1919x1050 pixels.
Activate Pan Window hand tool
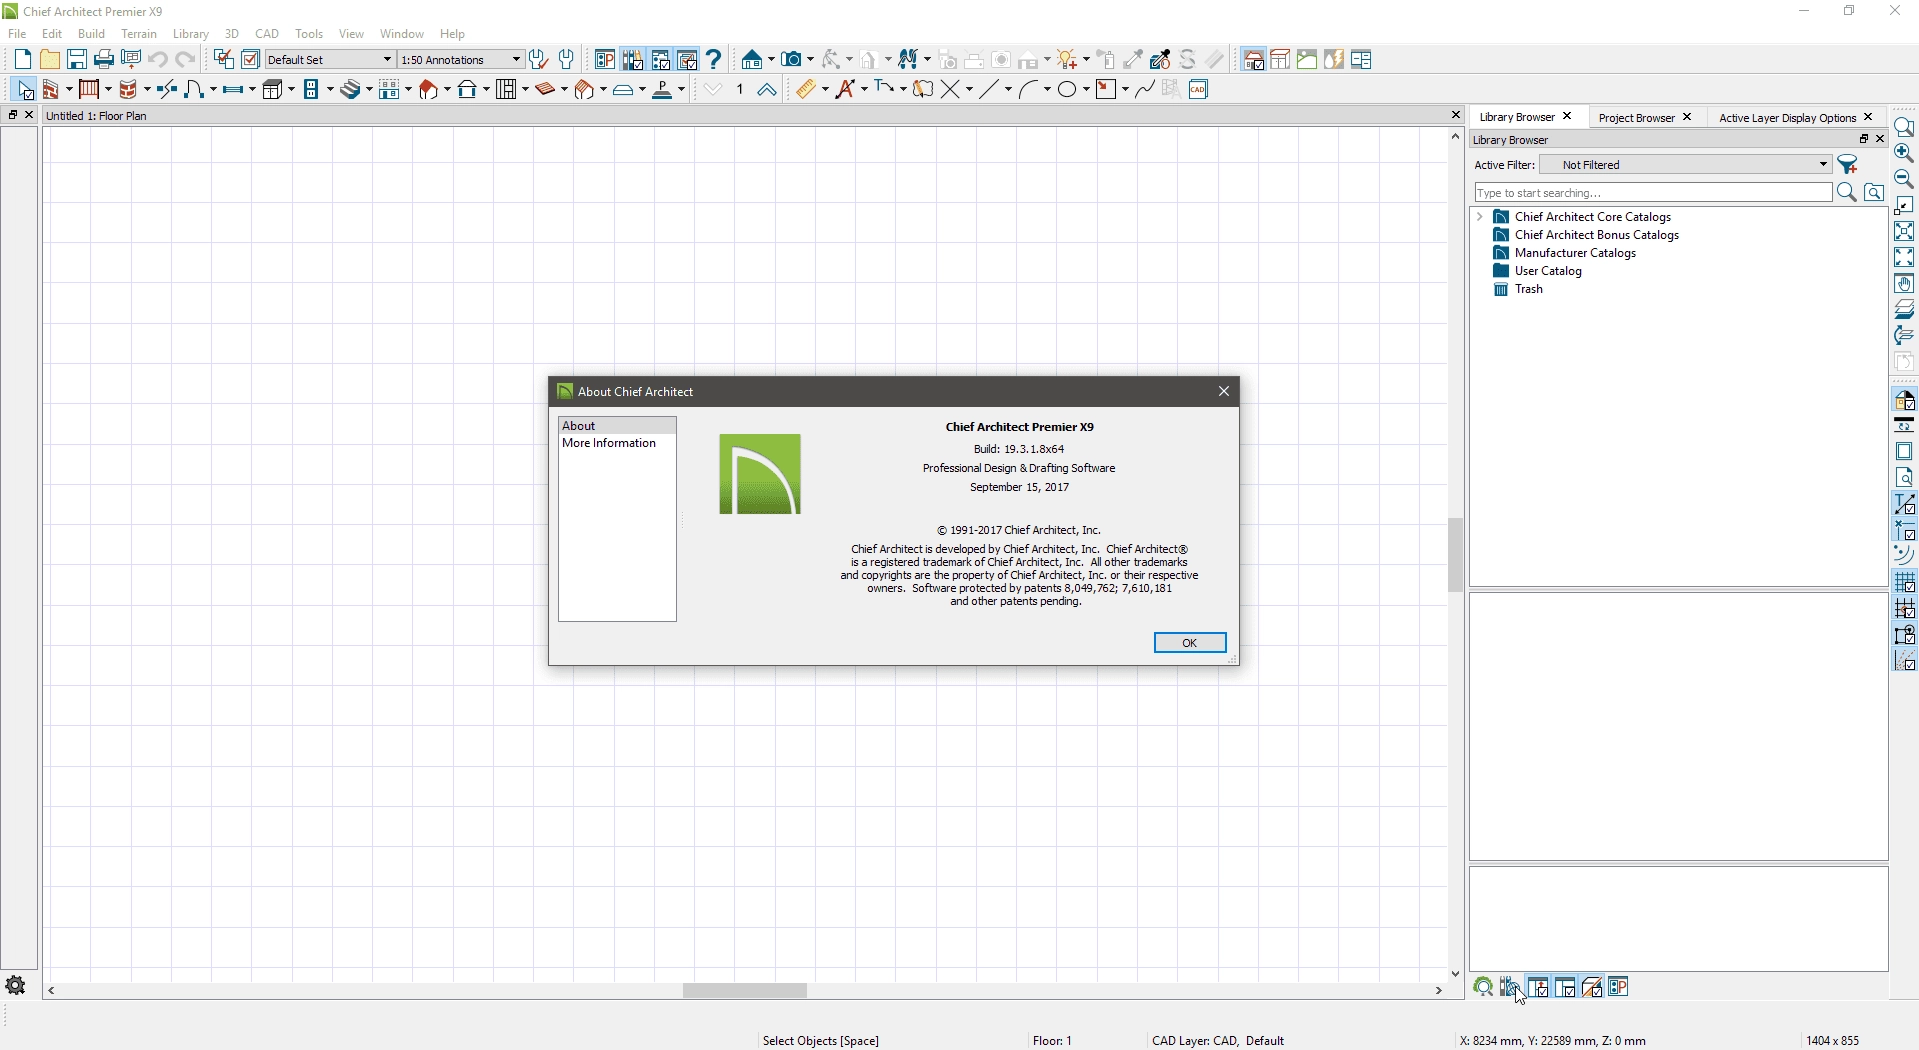[1904, 284]
